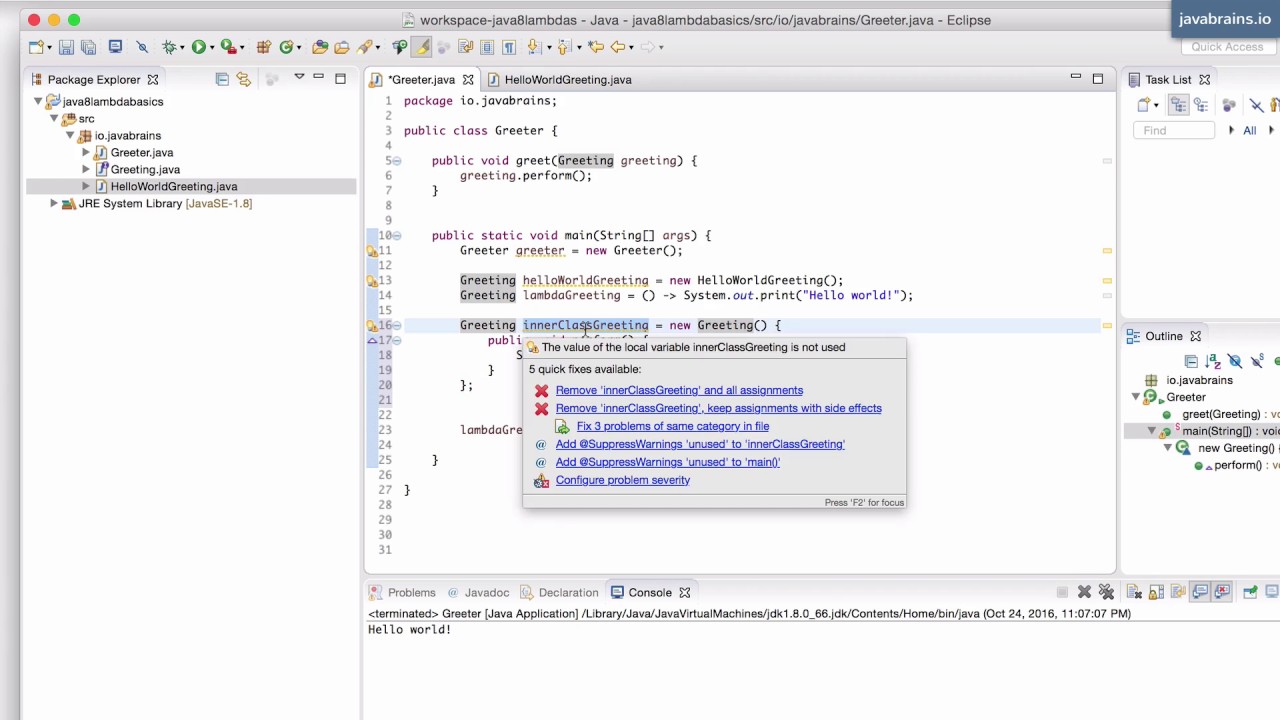Toggle Link with Editor in Package Explorer
The height and width of the screenshot is (720, 1280).
(x=243, y=79)
